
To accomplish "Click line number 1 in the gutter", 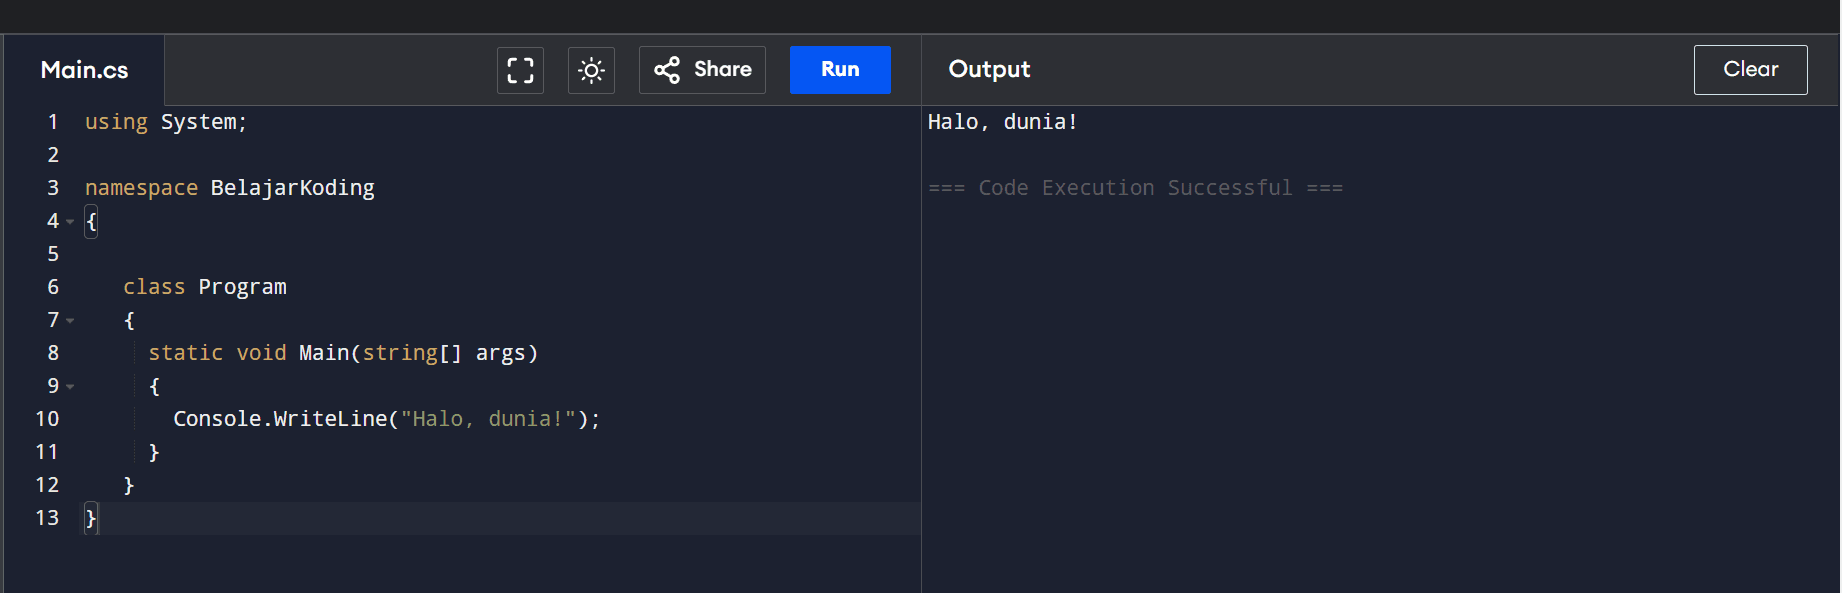I will (x=53, y=122).
